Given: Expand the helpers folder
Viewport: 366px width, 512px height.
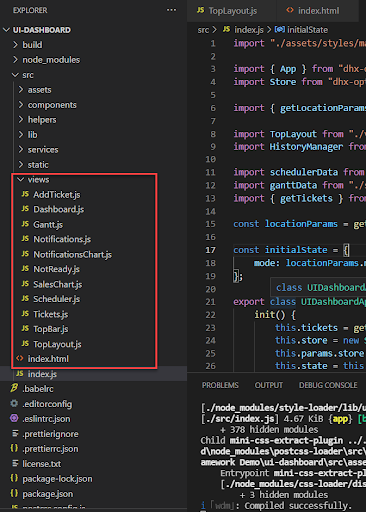Looking at the screenshot, I should [21, 119].
